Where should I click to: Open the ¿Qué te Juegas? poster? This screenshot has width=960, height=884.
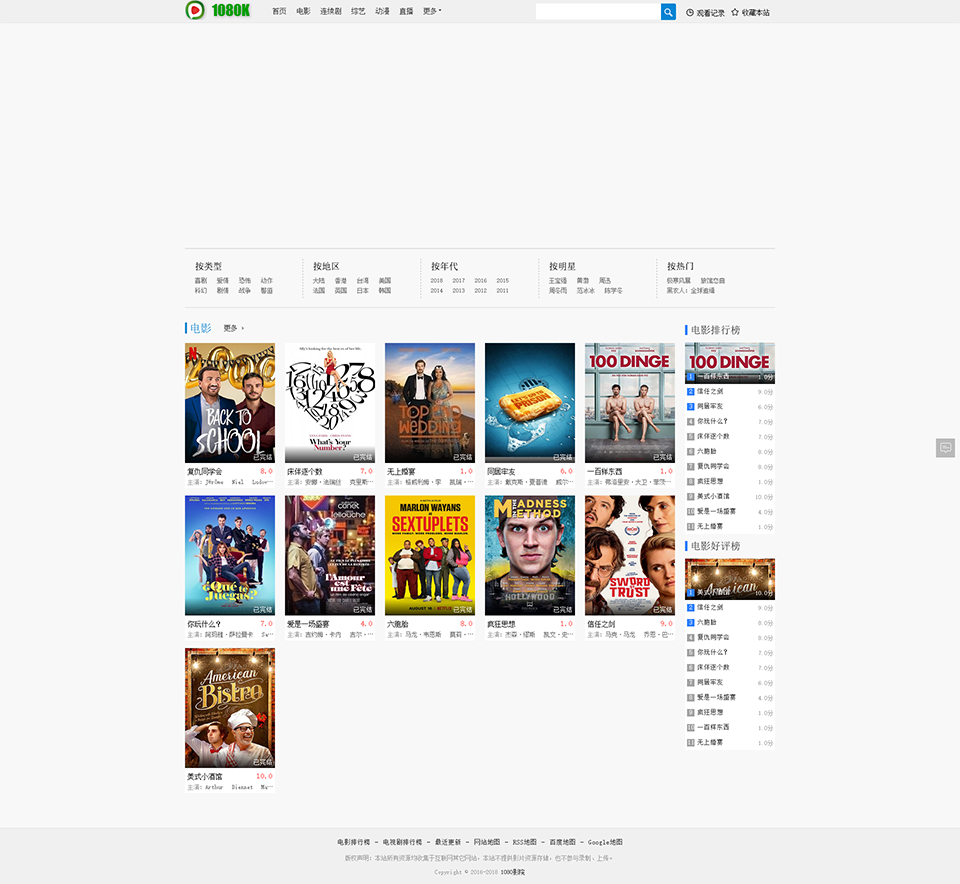click(230, 555)
